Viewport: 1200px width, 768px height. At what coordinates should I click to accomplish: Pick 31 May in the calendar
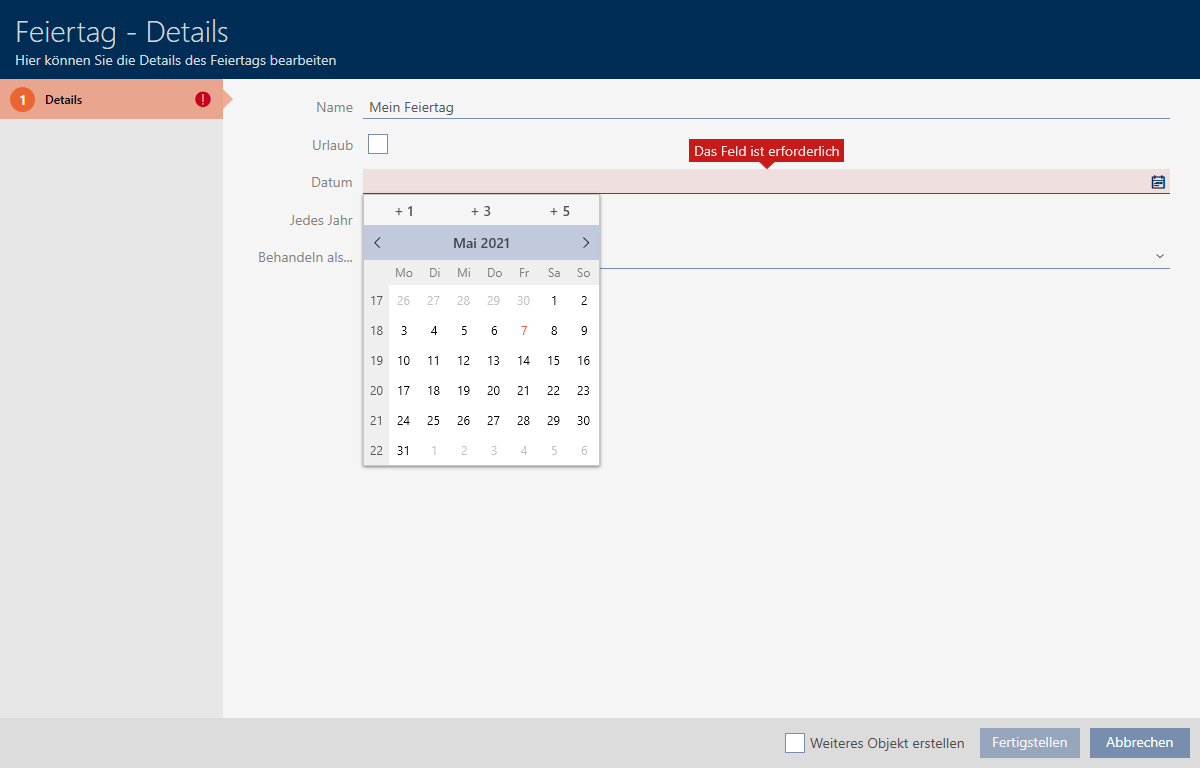404,451
